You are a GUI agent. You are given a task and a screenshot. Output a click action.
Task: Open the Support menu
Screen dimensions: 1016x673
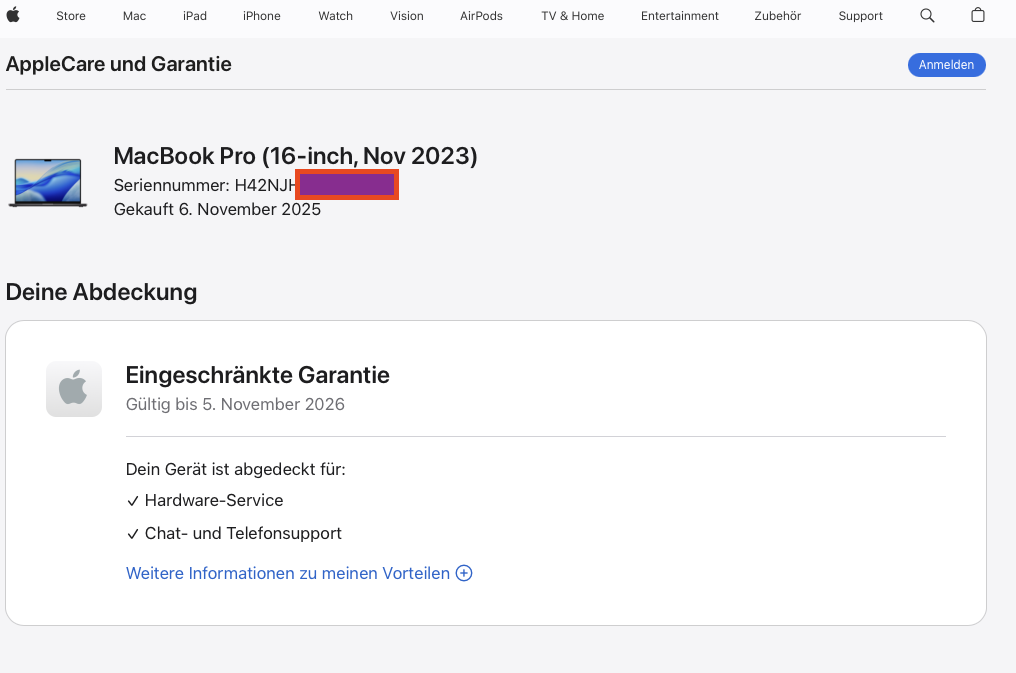[860, 16]
